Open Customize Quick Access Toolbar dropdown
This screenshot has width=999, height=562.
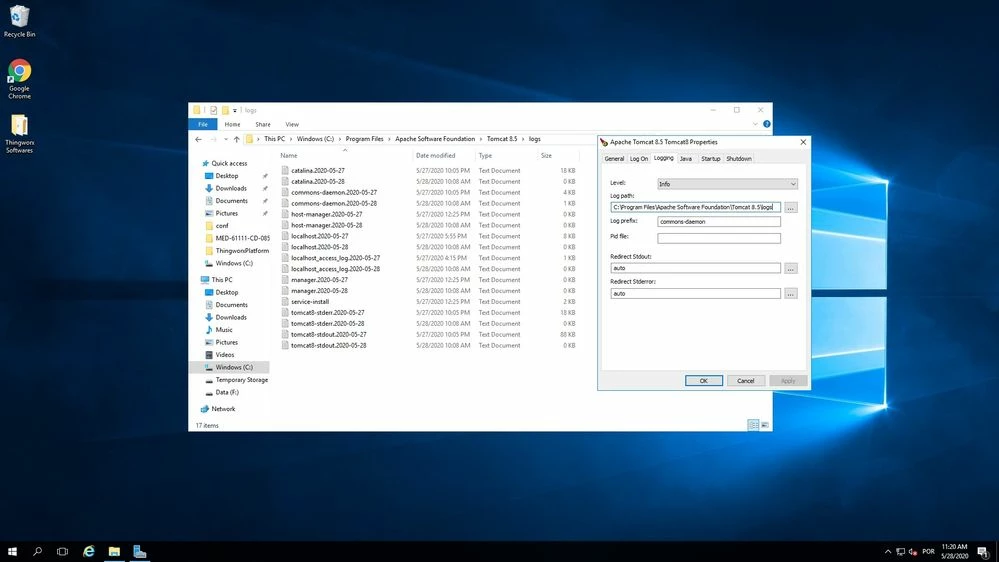(x=234, y=110)
